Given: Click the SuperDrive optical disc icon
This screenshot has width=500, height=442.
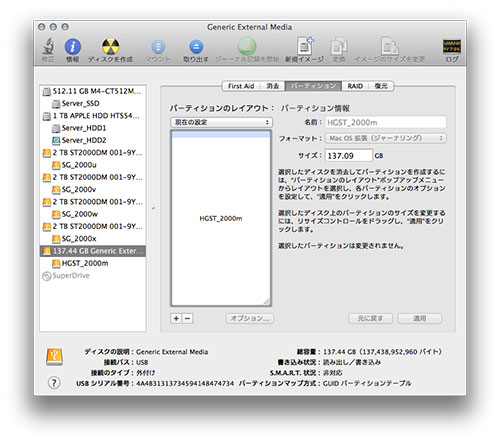Looking at the screenshot, I should point(46,276).
